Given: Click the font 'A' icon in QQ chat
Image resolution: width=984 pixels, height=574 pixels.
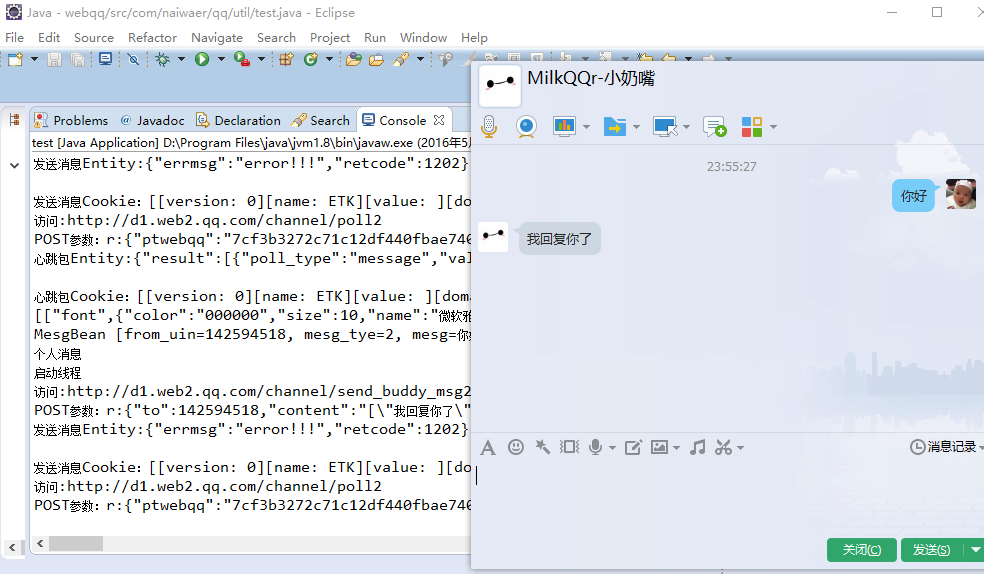Looking at the screenshot, I should click(x=488, y=447).
